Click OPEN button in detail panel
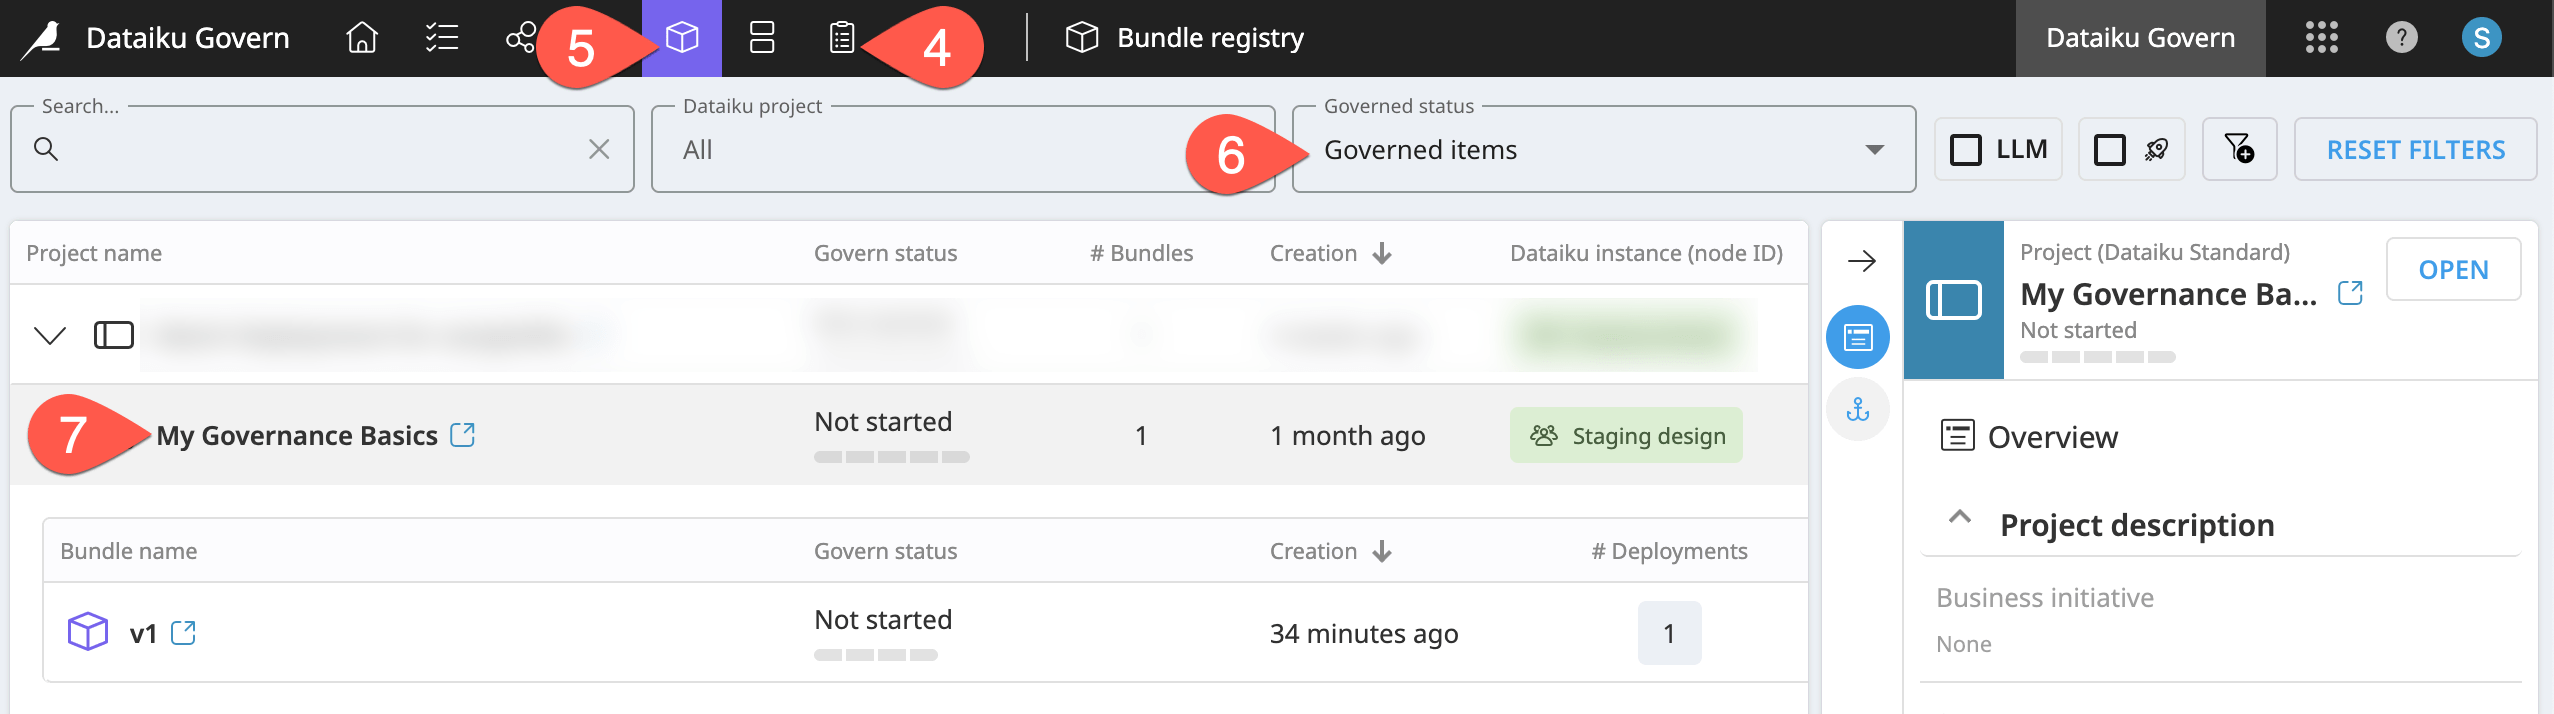Screen dimensions: 2554x714 pyautogui.click(x=2453, y=270)
